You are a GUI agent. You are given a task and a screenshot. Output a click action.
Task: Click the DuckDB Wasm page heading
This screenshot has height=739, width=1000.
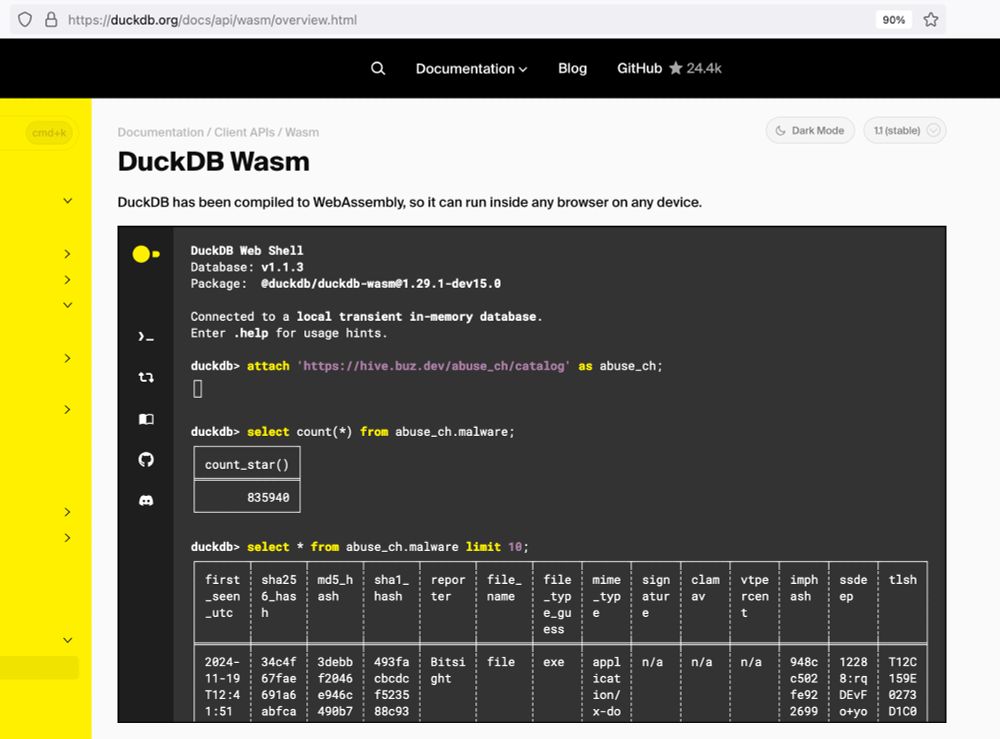[214, 162]
